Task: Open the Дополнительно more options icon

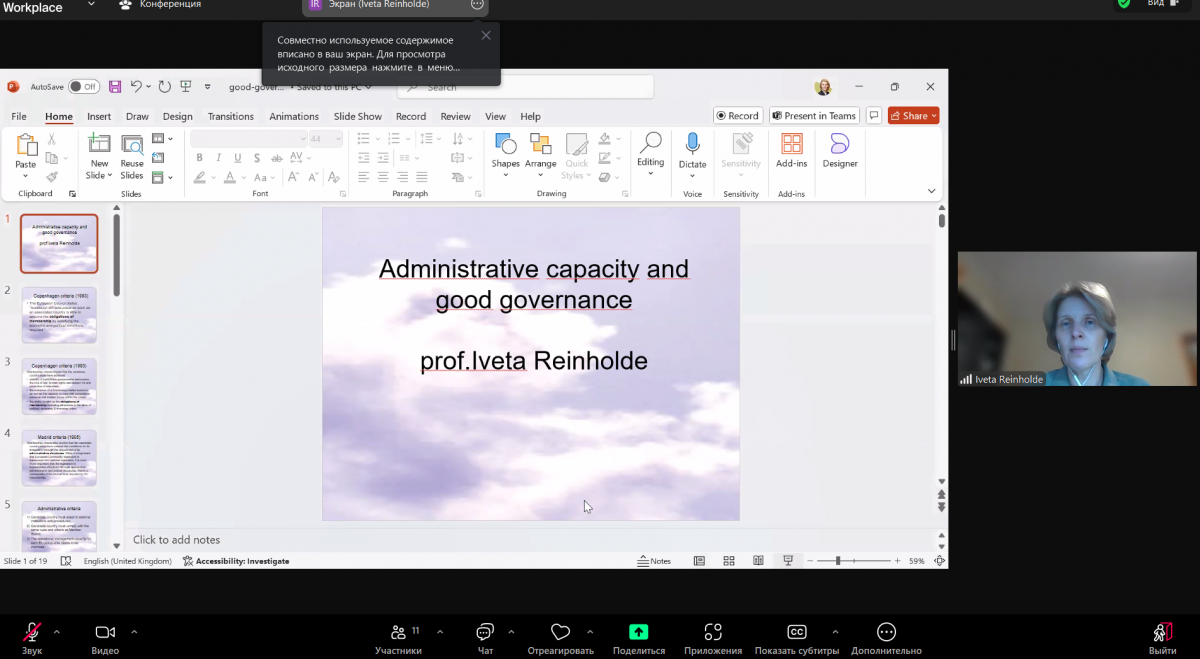Action: [886, 632]
